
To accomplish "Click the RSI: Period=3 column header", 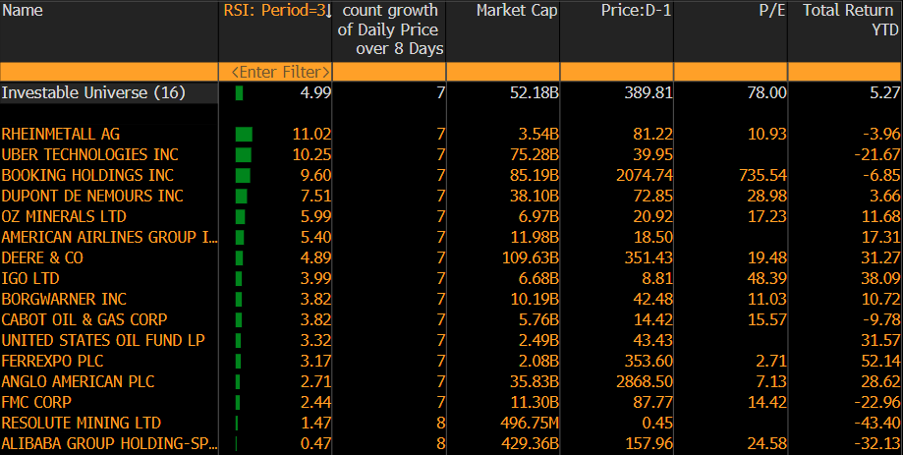I will point(278,10).
